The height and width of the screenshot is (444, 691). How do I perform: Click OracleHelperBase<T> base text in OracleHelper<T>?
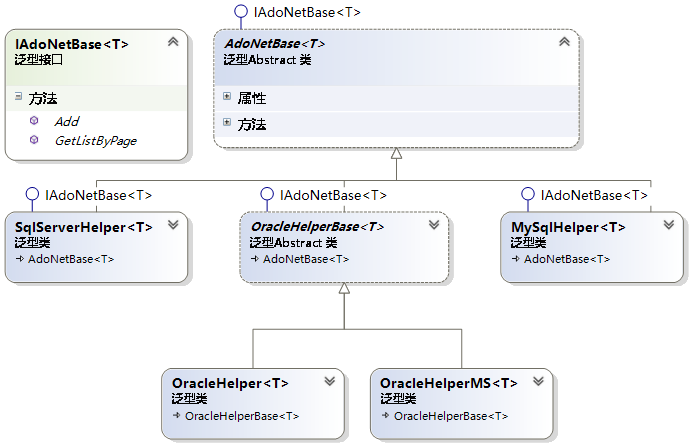point(242,416)
